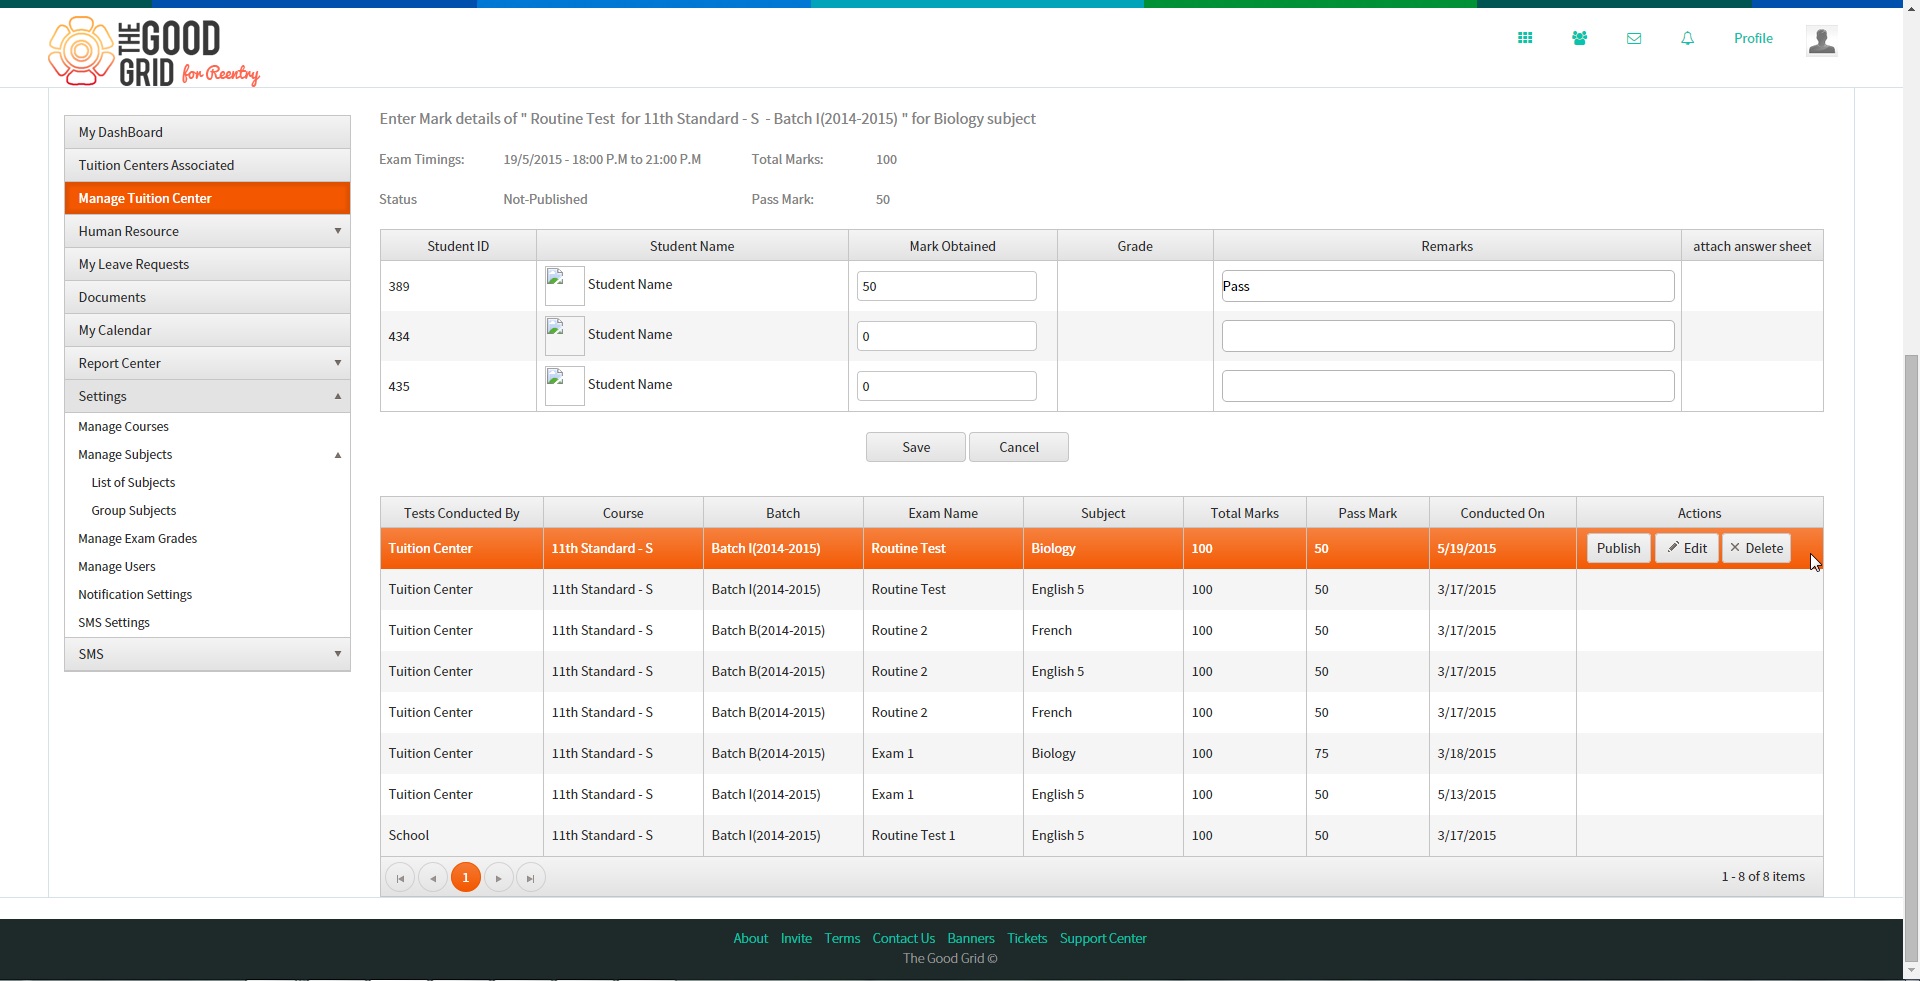The height and width of the screenshot is (981, 1920).
Task: Open Tuition Centers Associated menu item
Action: (207, 165)
